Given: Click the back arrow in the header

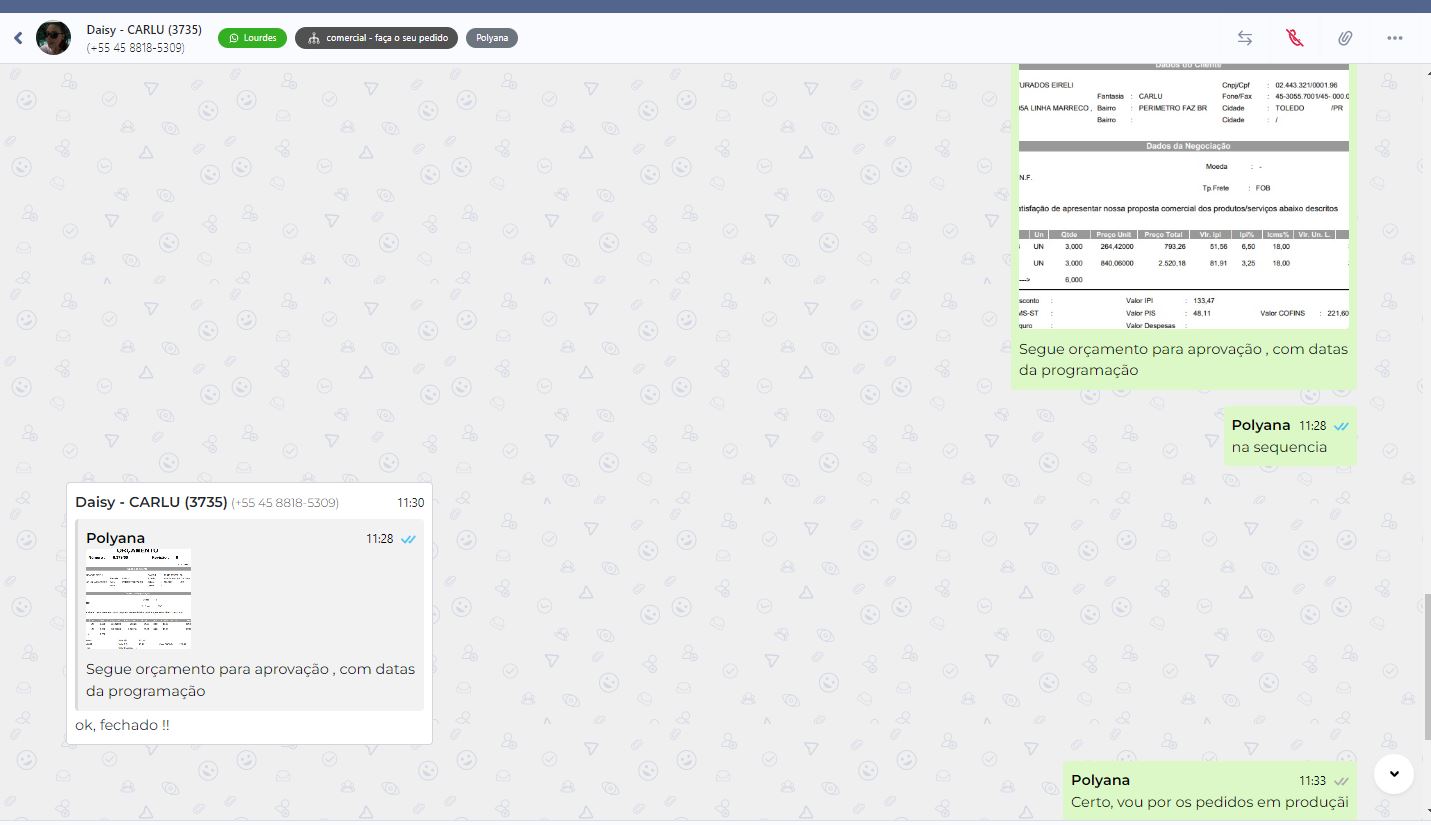Looking at the screenshot, I should click(18, 38).
